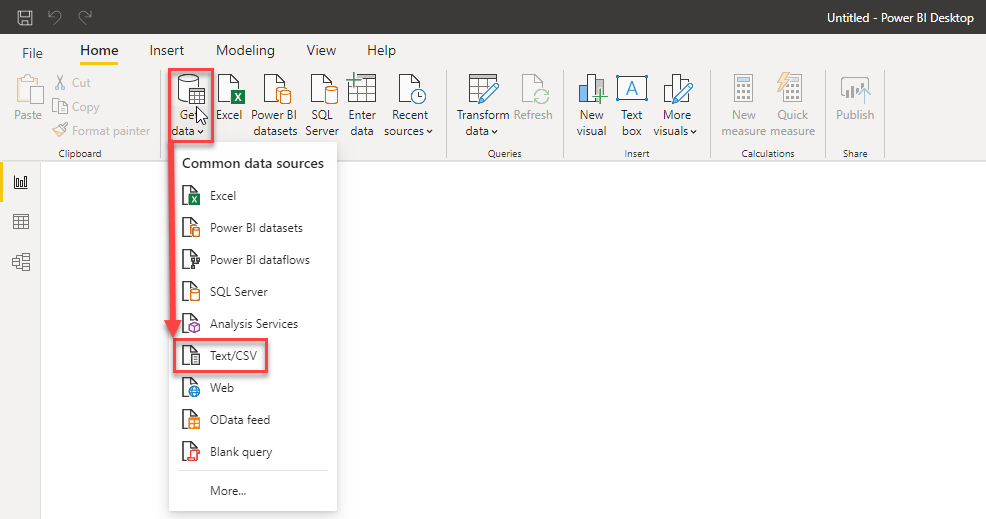
Task: Click the Copy button in Clipboard
Action: tap(76, 106)
